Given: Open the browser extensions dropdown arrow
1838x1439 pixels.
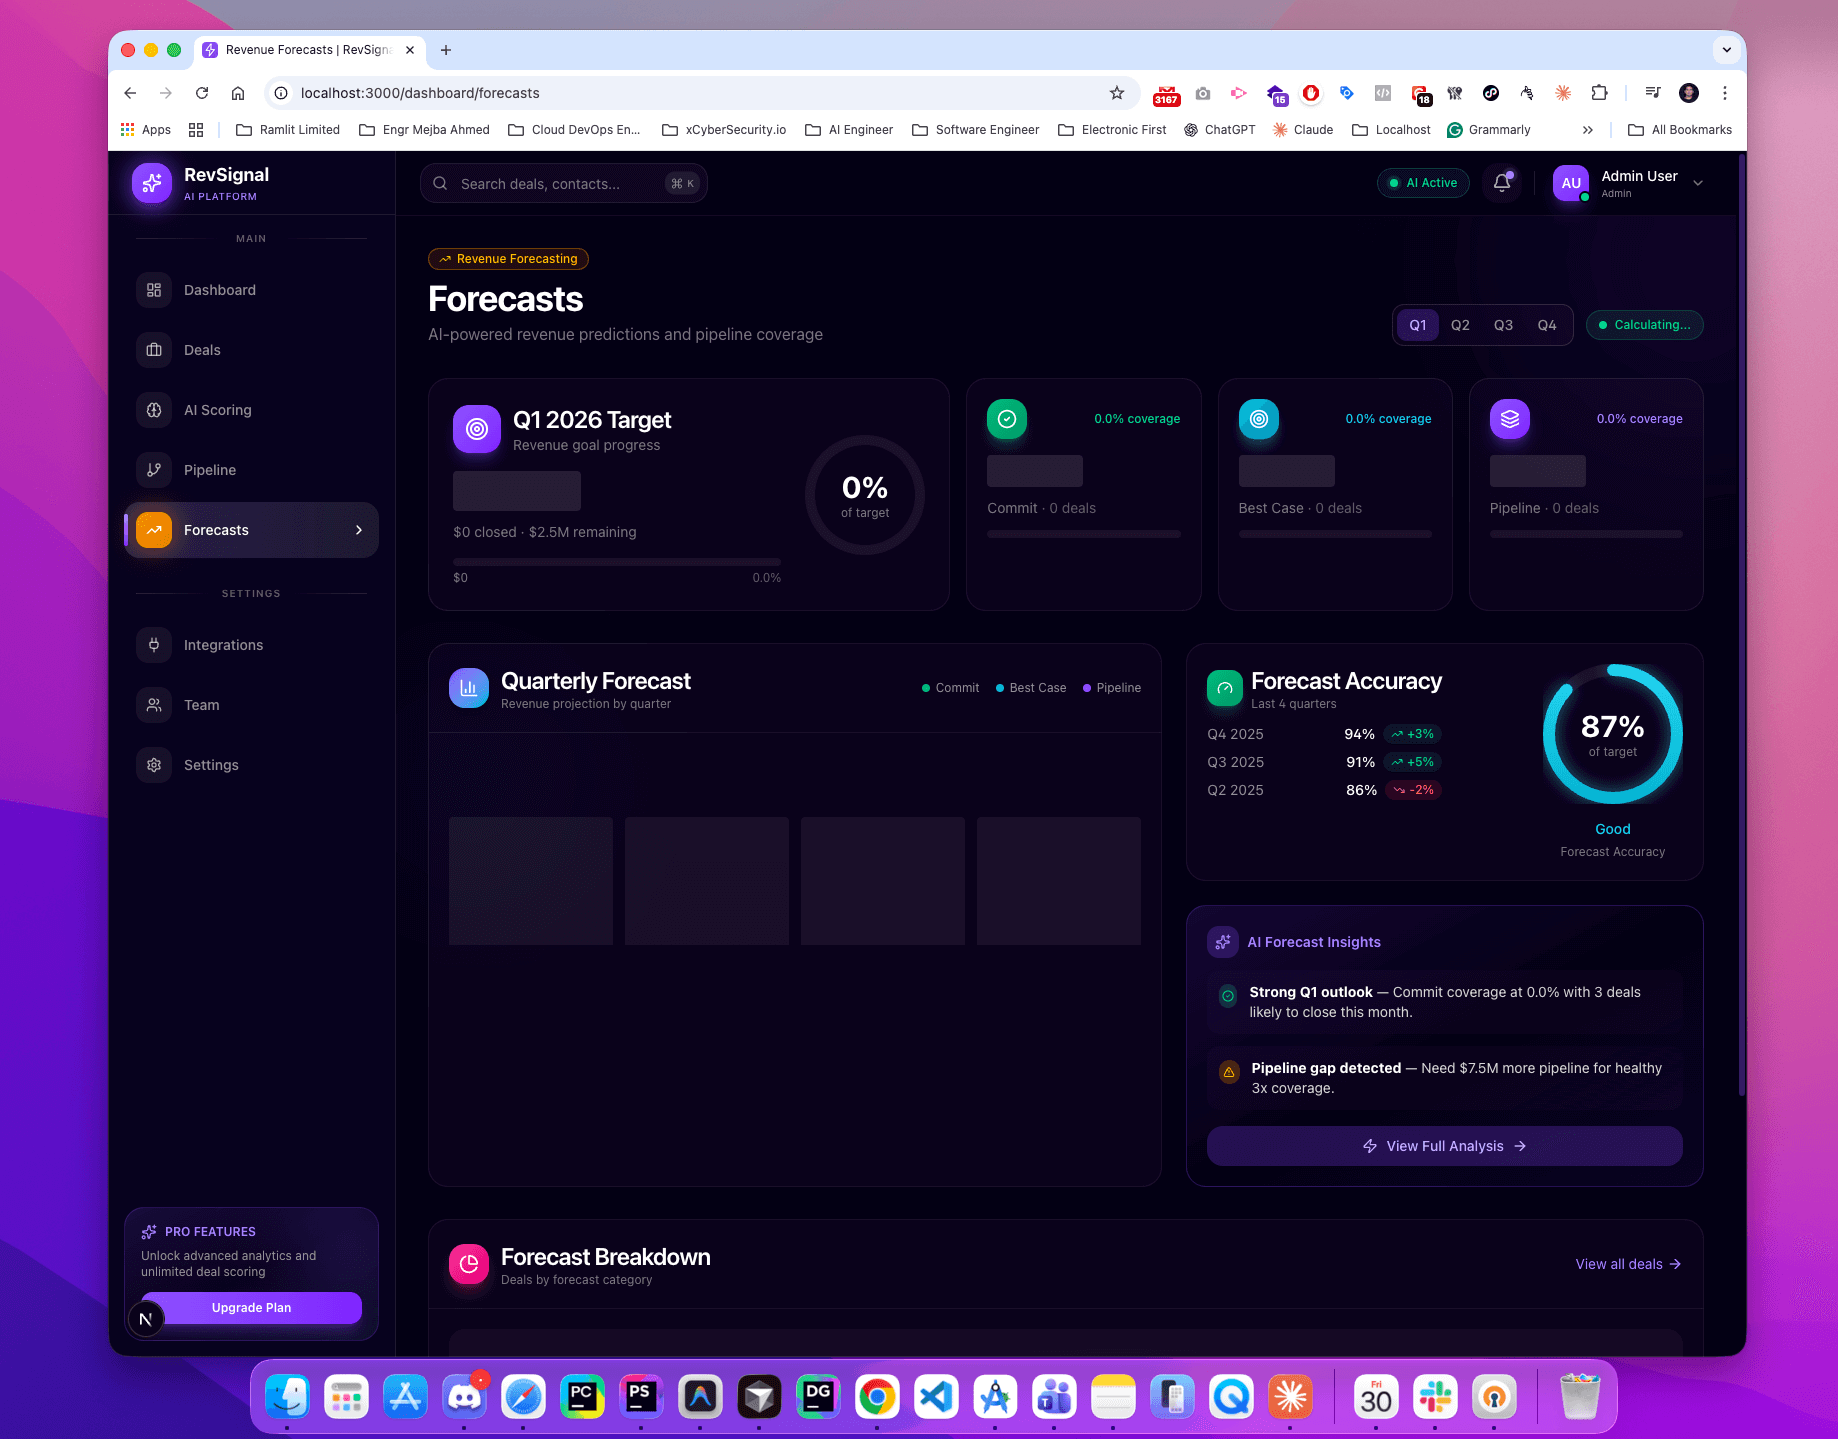Looking at the screenshot, I should [x=1600, y=92].
